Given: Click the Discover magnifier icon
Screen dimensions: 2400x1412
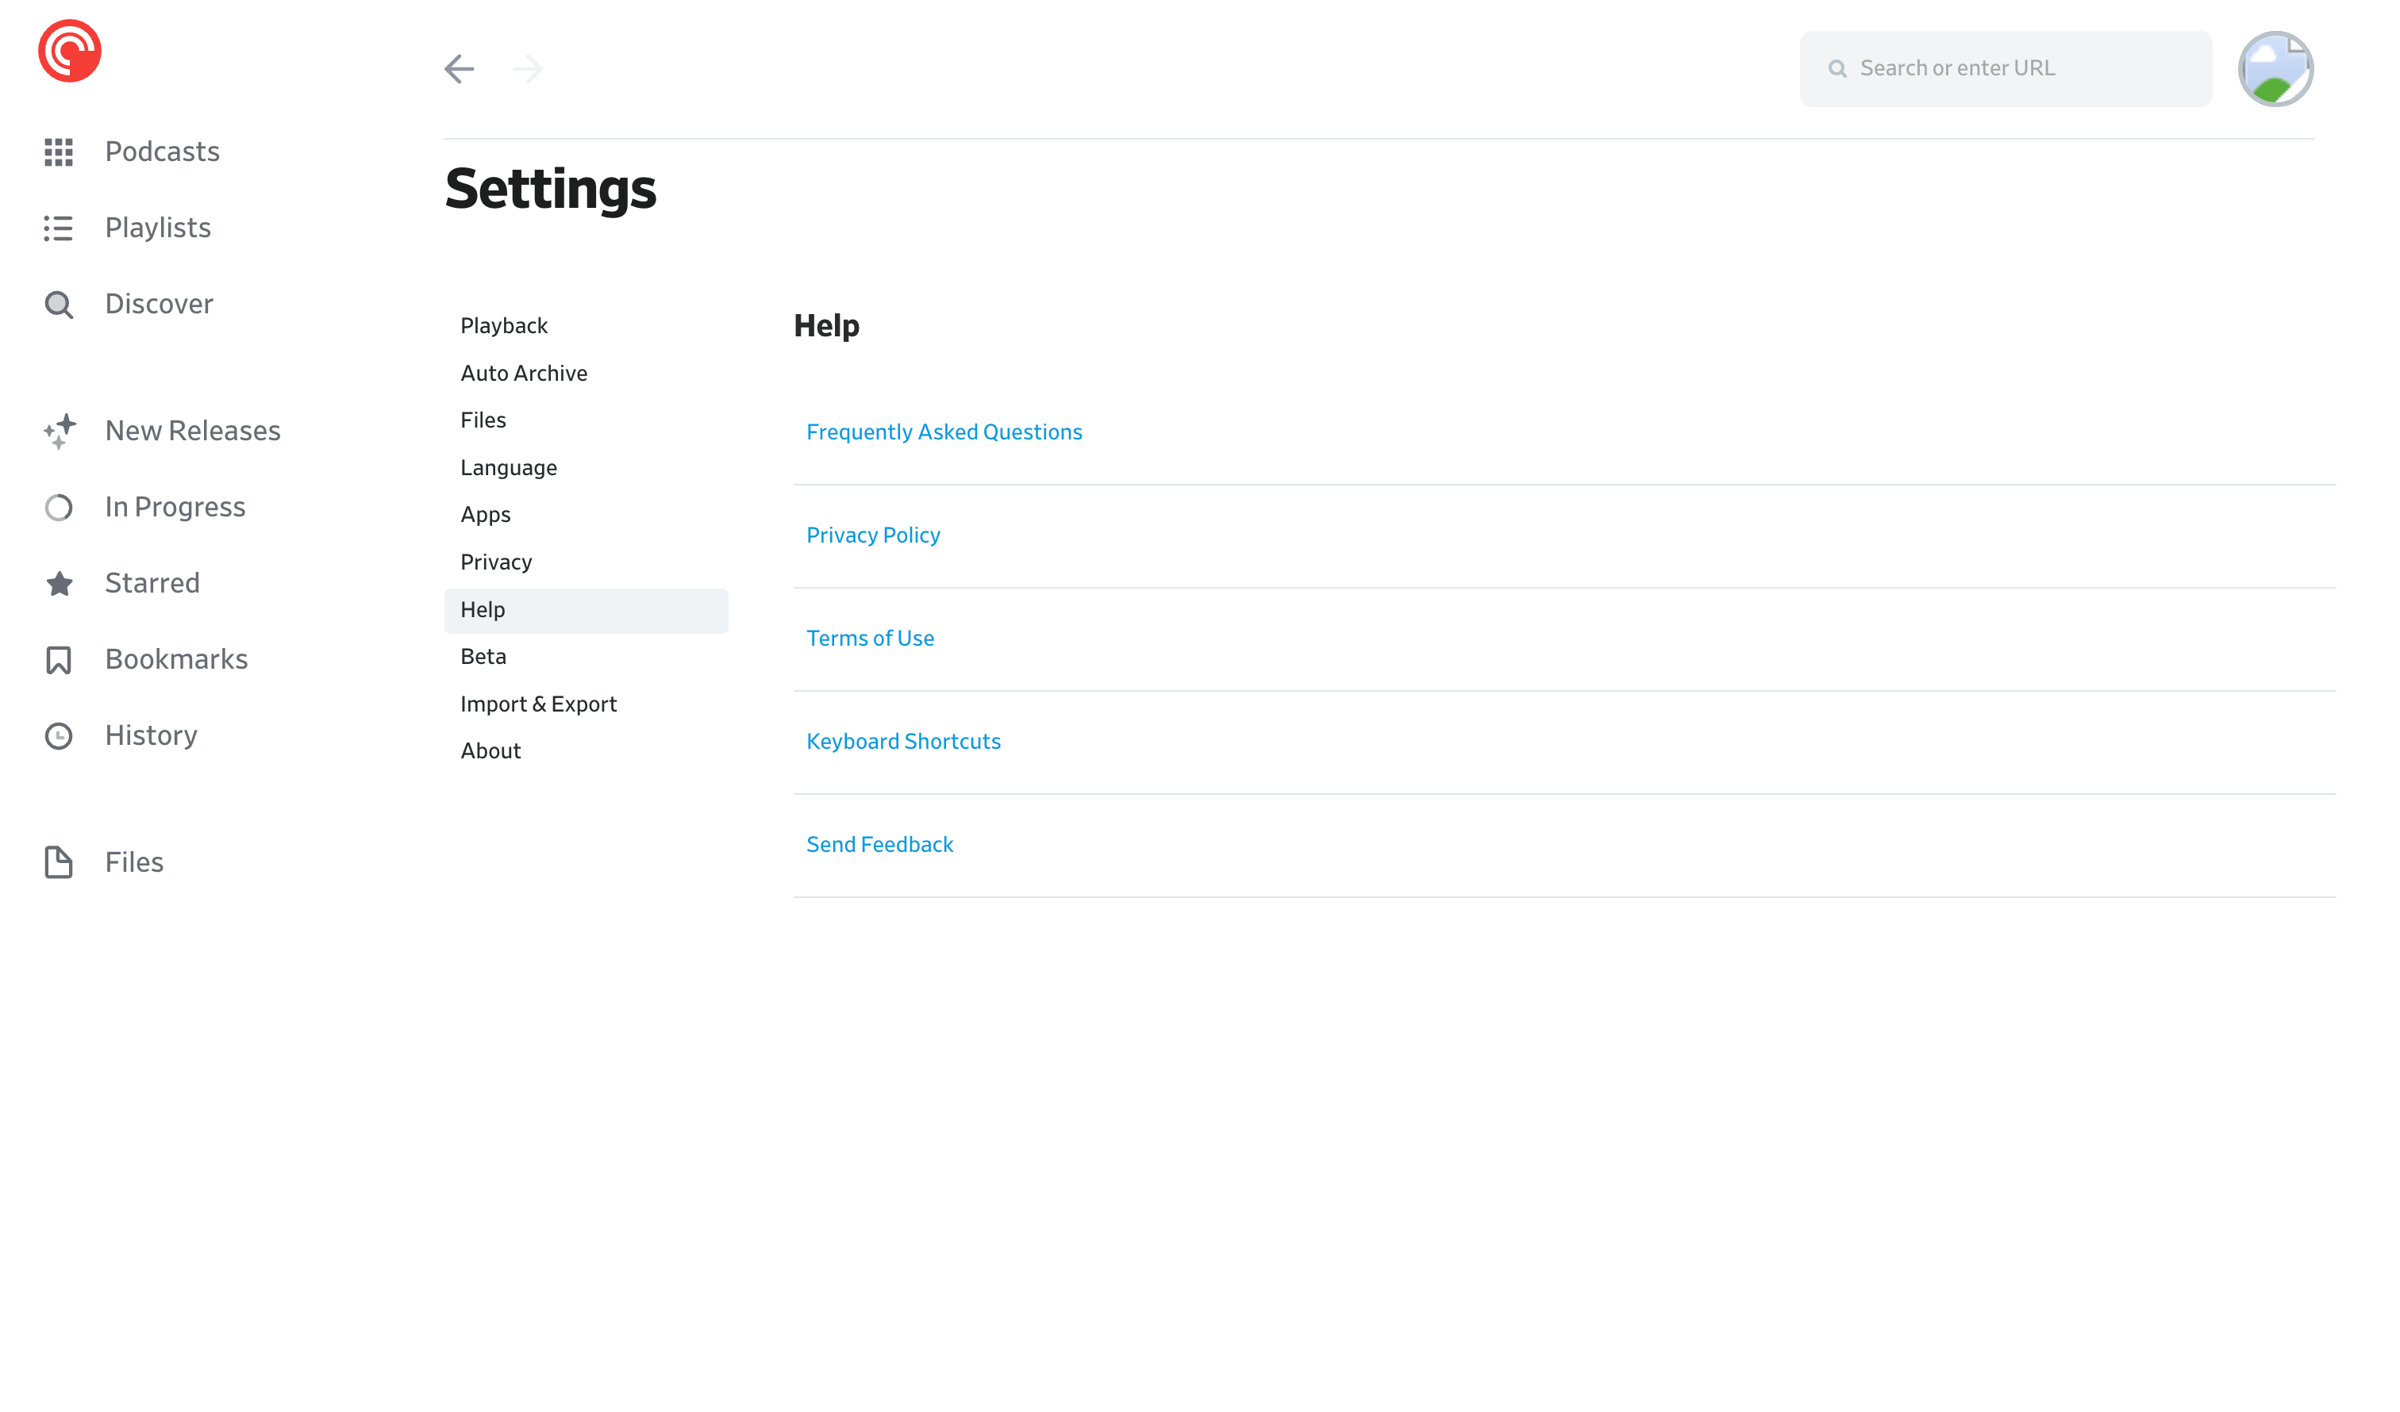Looking at the screenshot, I should pyautogui.click(x=59, y=305).
